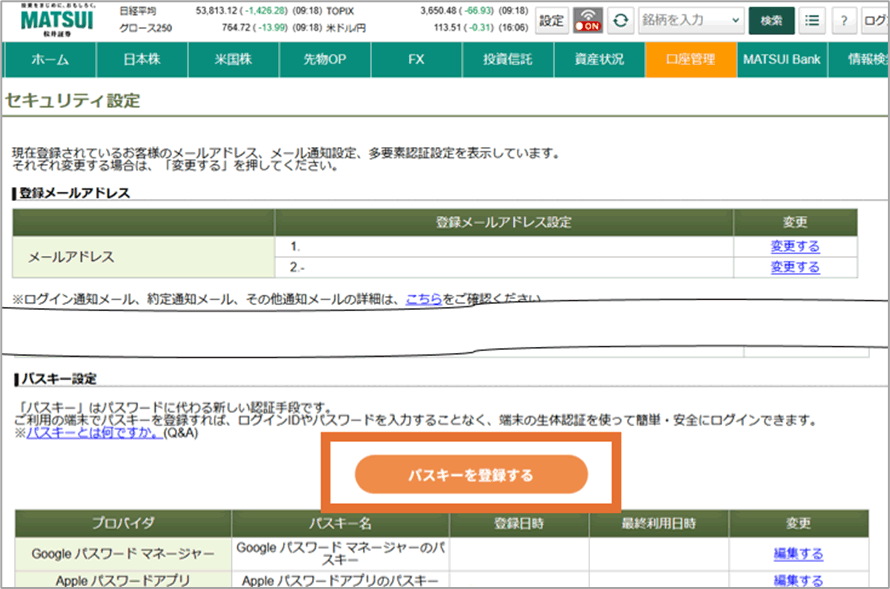The width and height of the screenshot is (890, 589).
Task: Switch to the 日本株 tab
Action: click(141, 59)
